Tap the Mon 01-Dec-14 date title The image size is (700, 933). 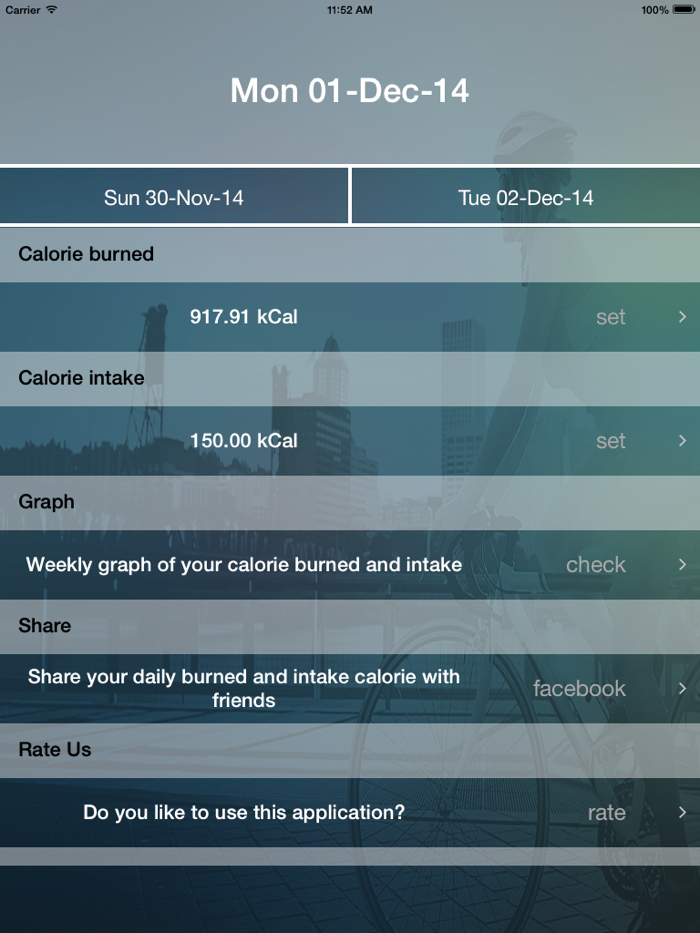coord(349,90)
